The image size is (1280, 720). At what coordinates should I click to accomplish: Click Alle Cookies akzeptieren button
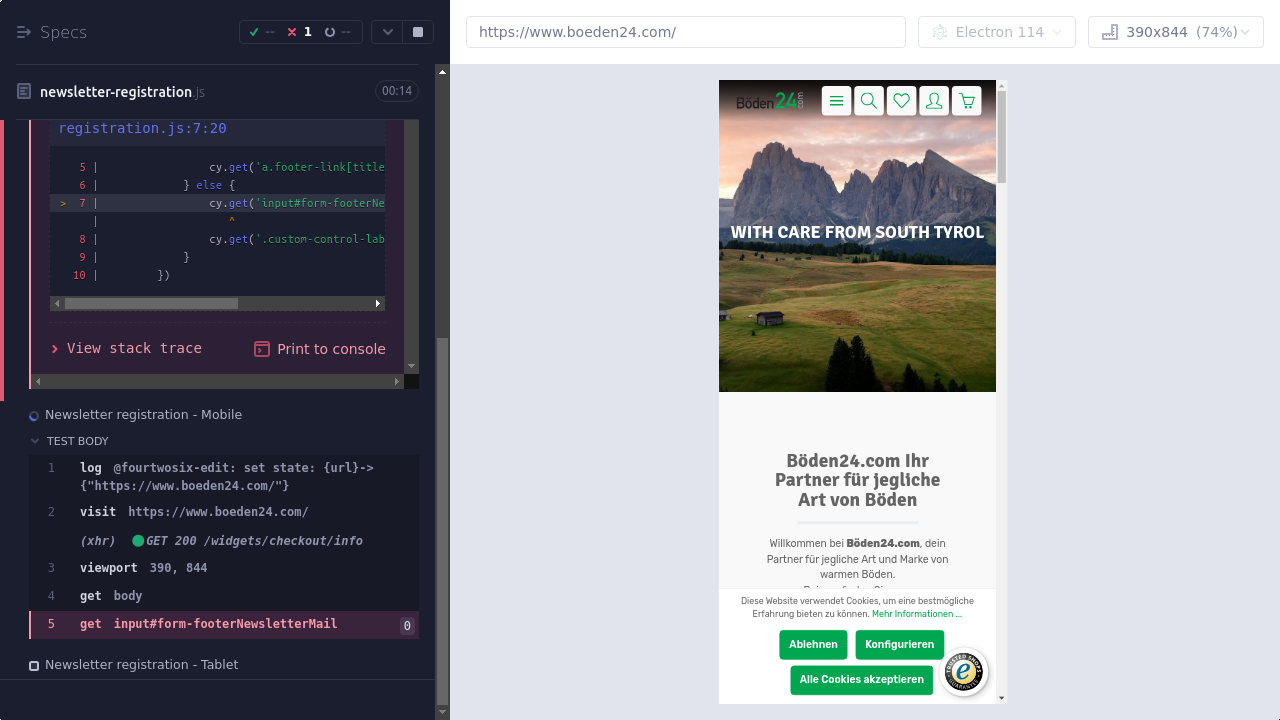861,680
